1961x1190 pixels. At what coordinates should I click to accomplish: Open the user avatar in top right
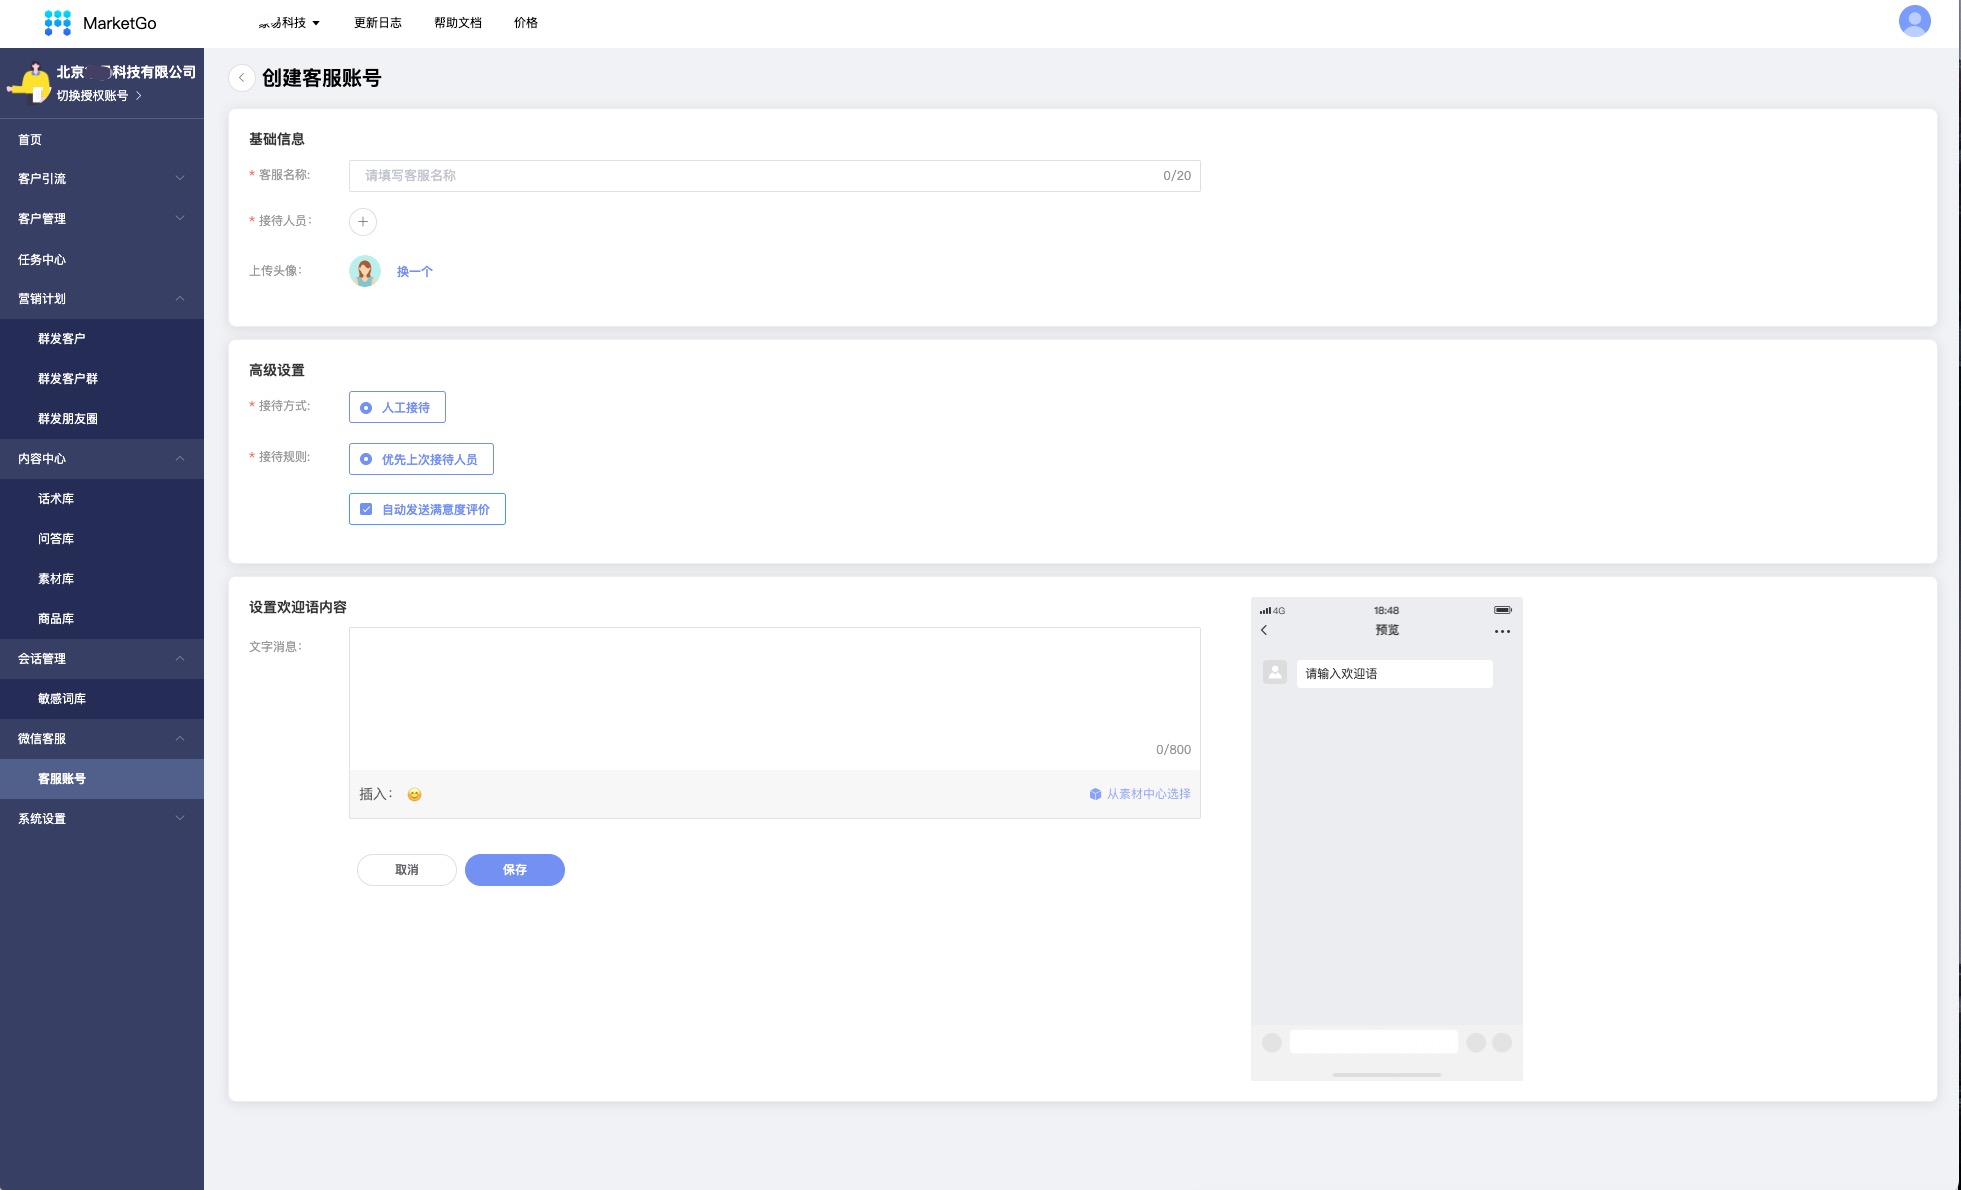pos(1914,21)
